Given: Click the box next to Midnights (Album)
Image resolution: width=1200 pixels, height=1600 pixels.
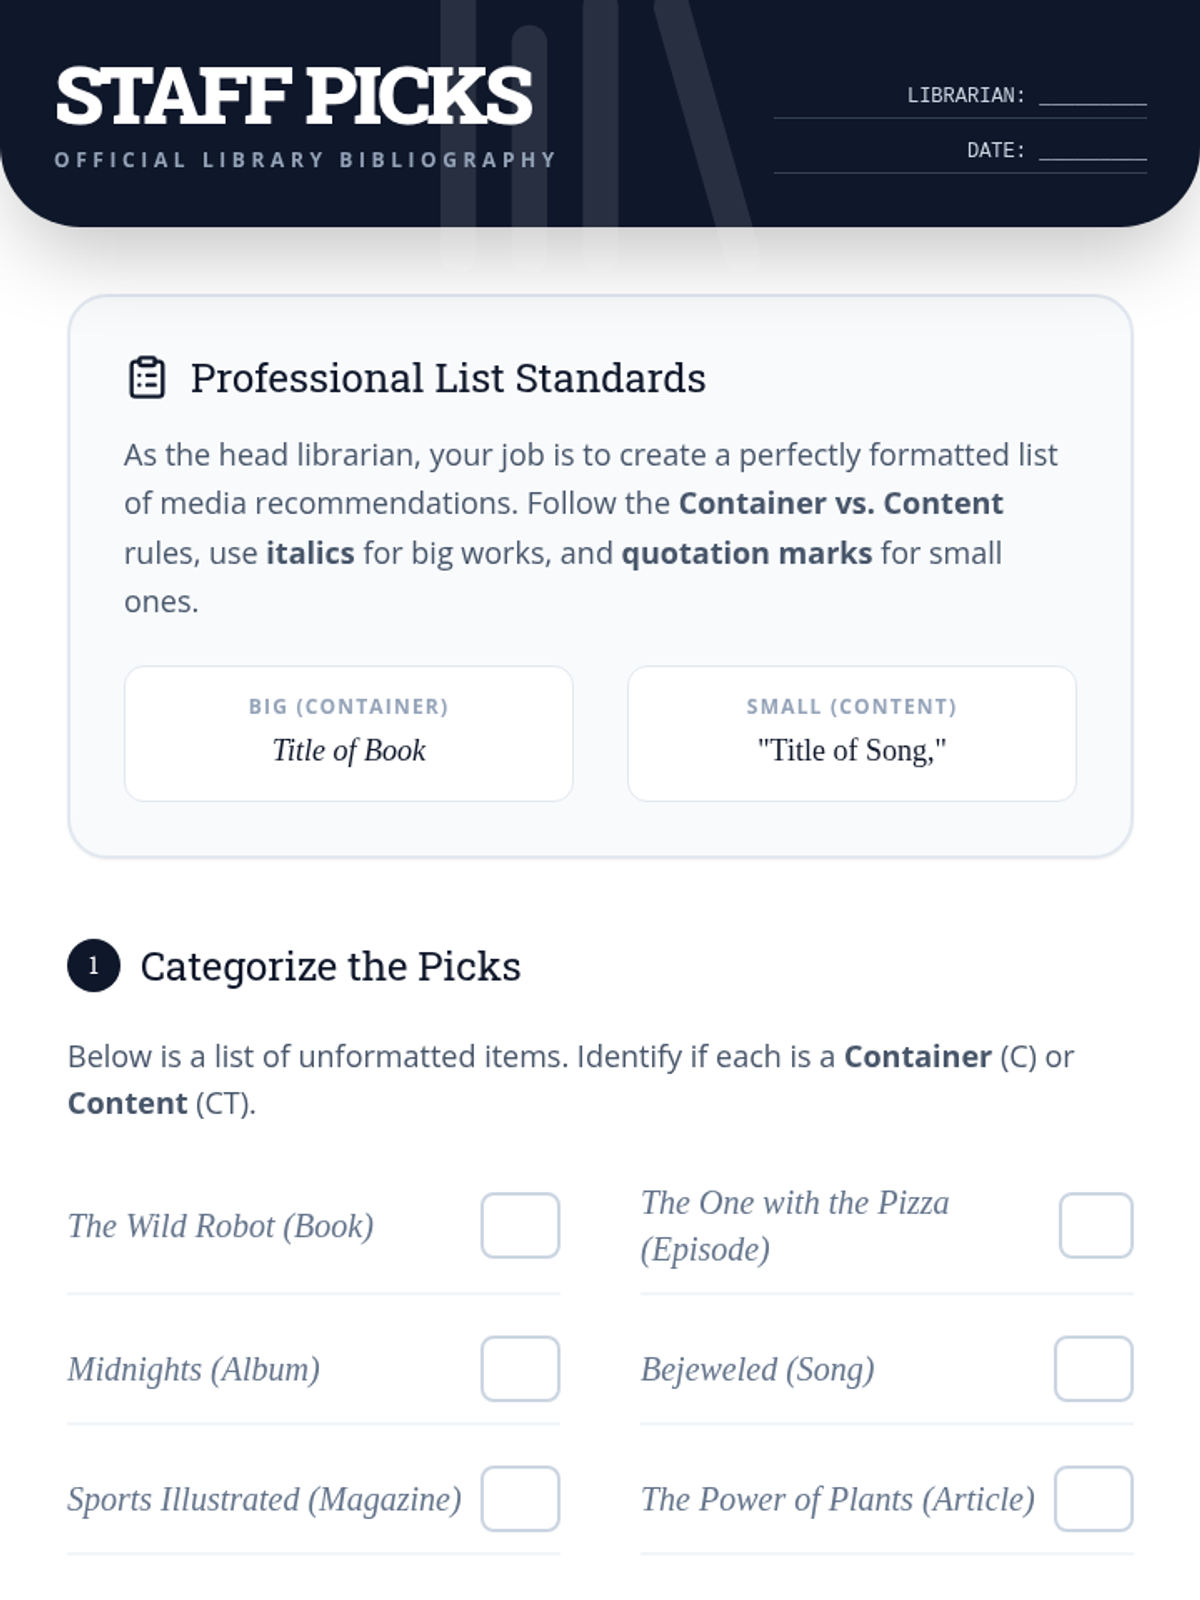Looking at the screenshot, I should click(x=520, y=1369).
